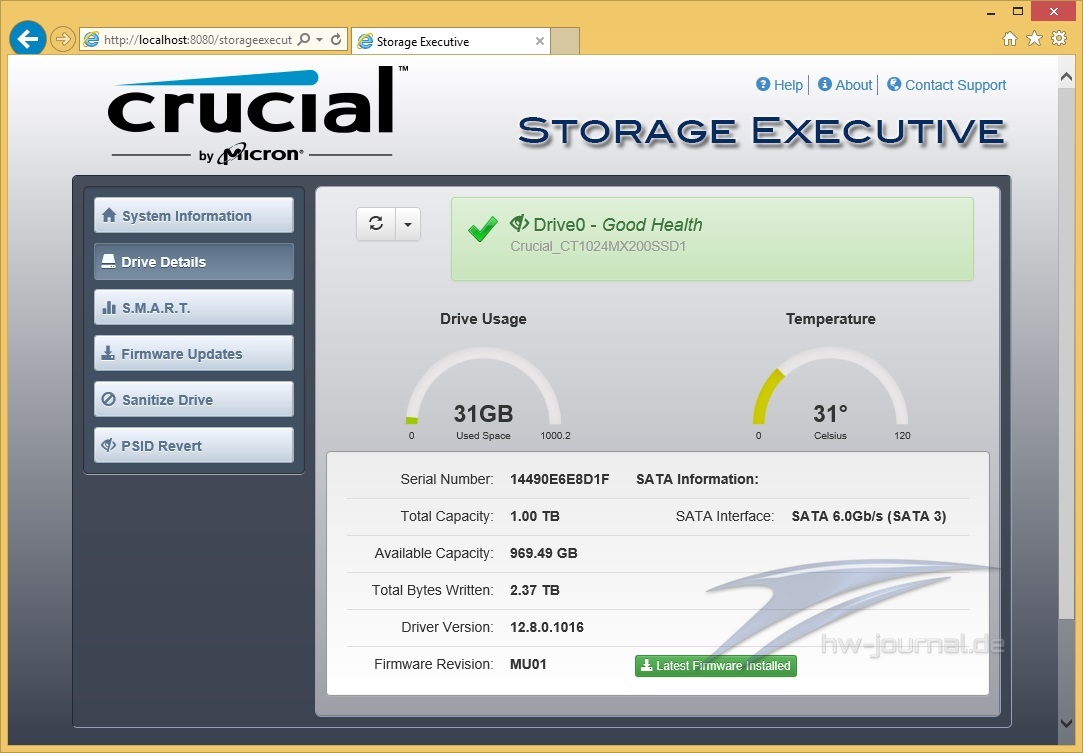Click the Drive Usage gauge
1083x753 pixels.
pyautogui.click(x=483, y=394)
